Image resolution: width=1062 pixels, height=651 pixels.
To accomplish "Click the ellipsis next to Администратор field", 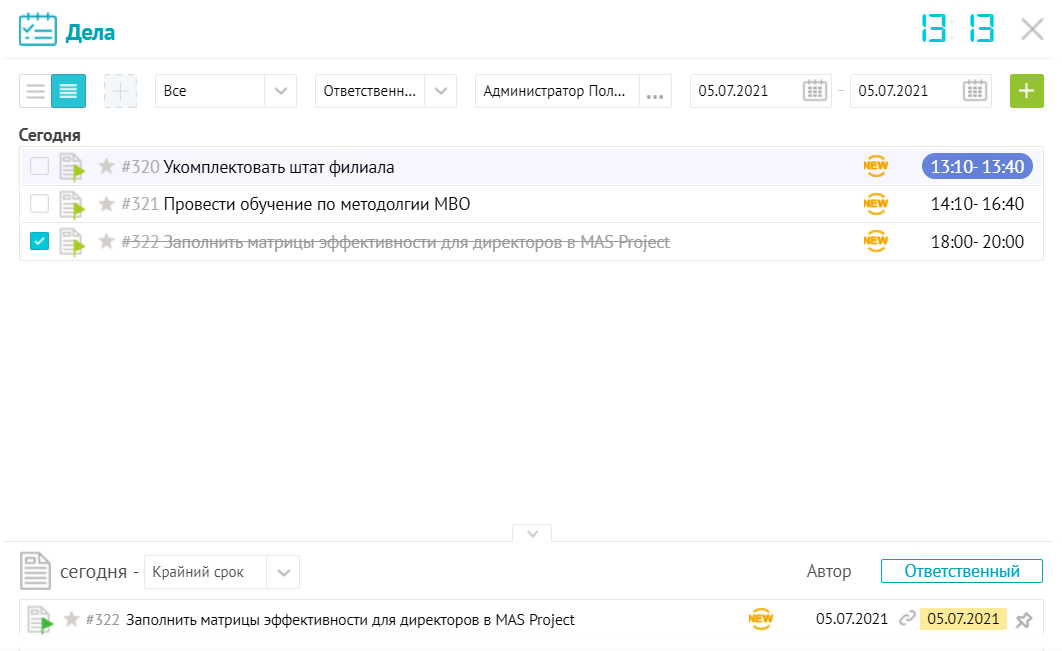I will coord(655,93).
